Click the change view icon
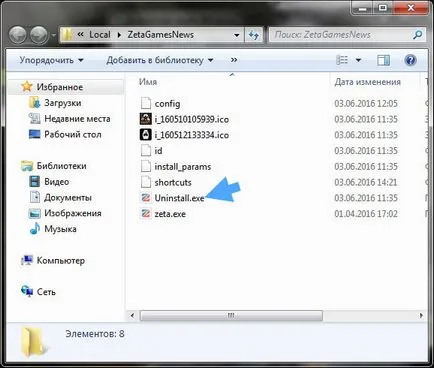 [342, 60]
